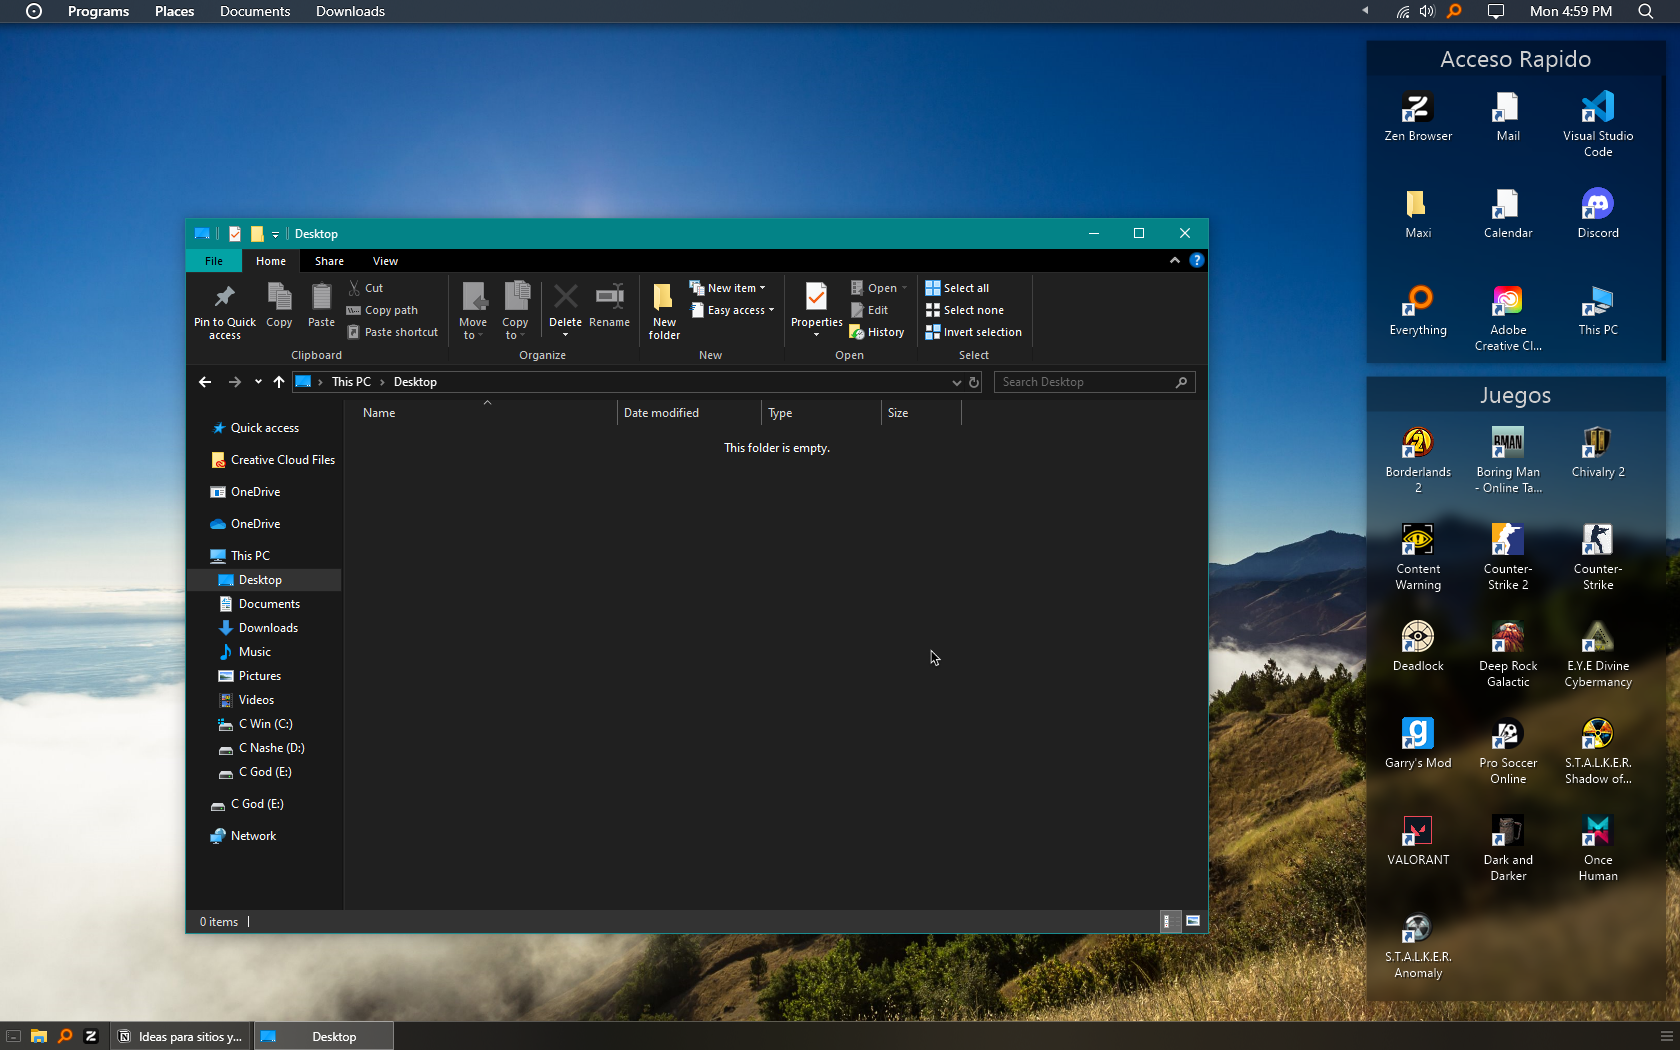Click the Search Desktop input field
The image size is (1680, 1050).
coord(1085,382)
